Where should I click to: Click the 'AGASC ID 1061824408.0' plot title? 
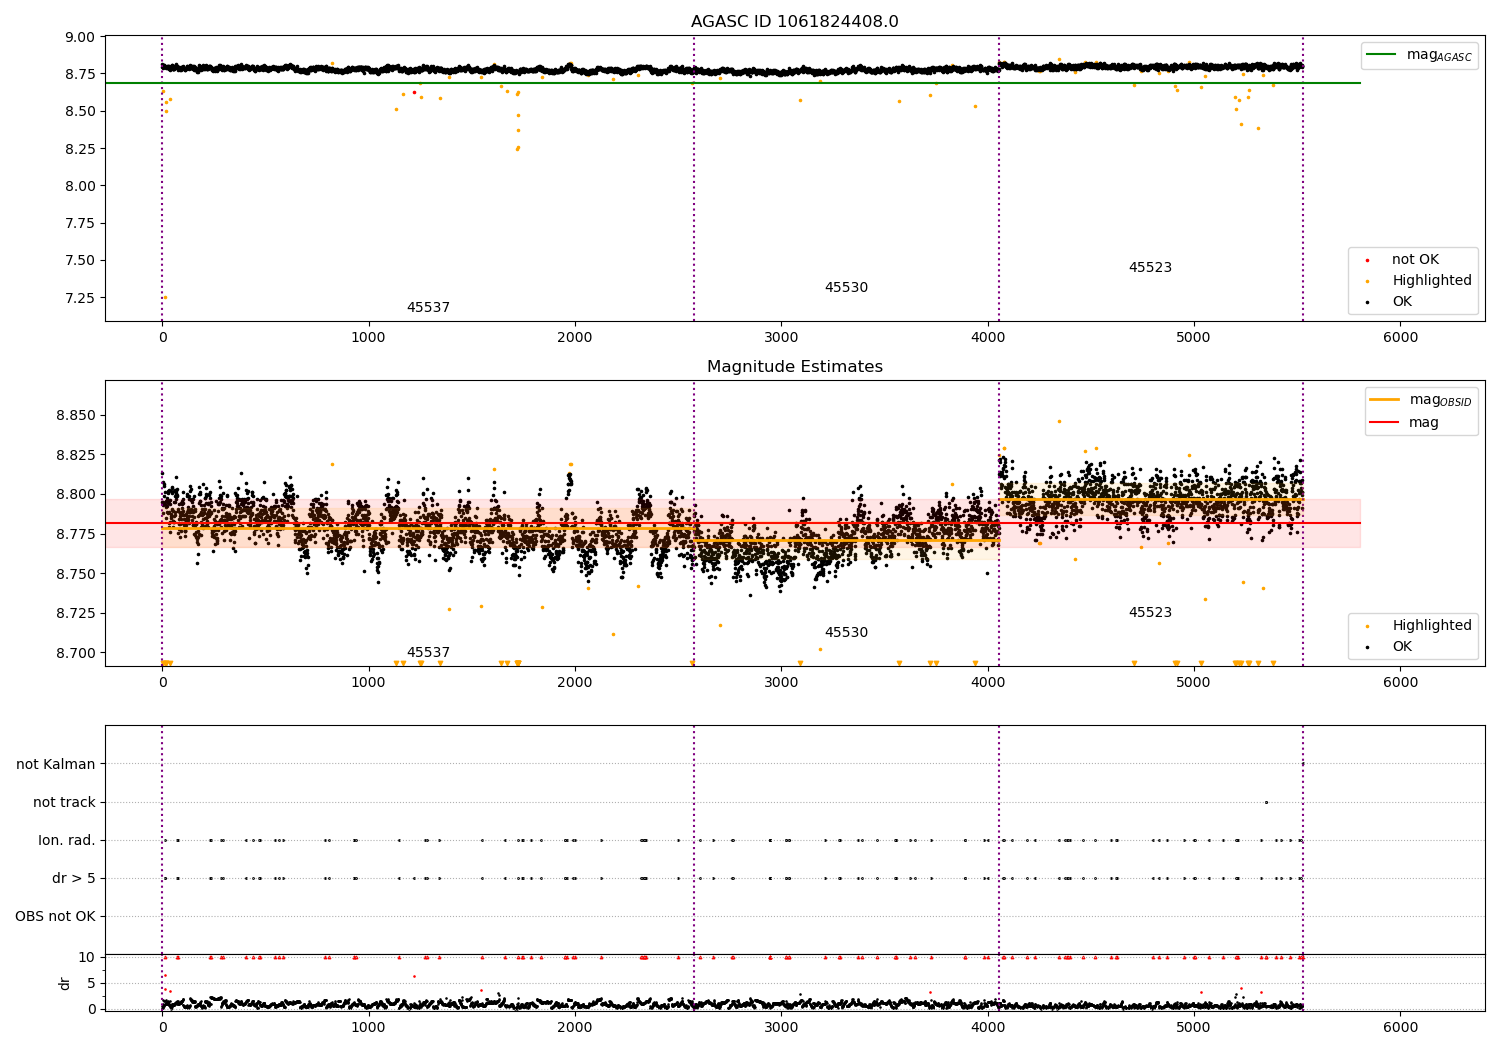794,22
